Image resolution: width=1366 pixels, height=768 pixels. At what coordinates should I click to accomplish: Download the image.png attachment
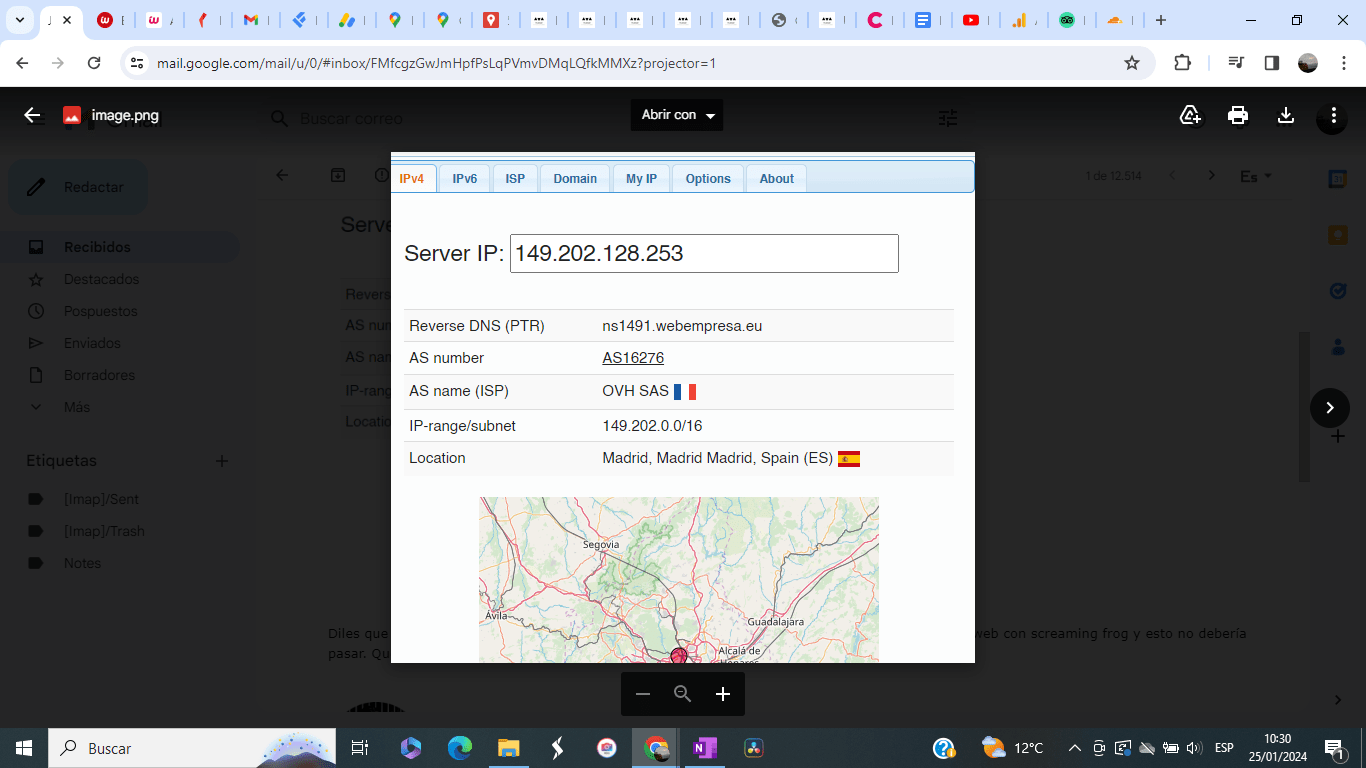tap(1286, 115)
